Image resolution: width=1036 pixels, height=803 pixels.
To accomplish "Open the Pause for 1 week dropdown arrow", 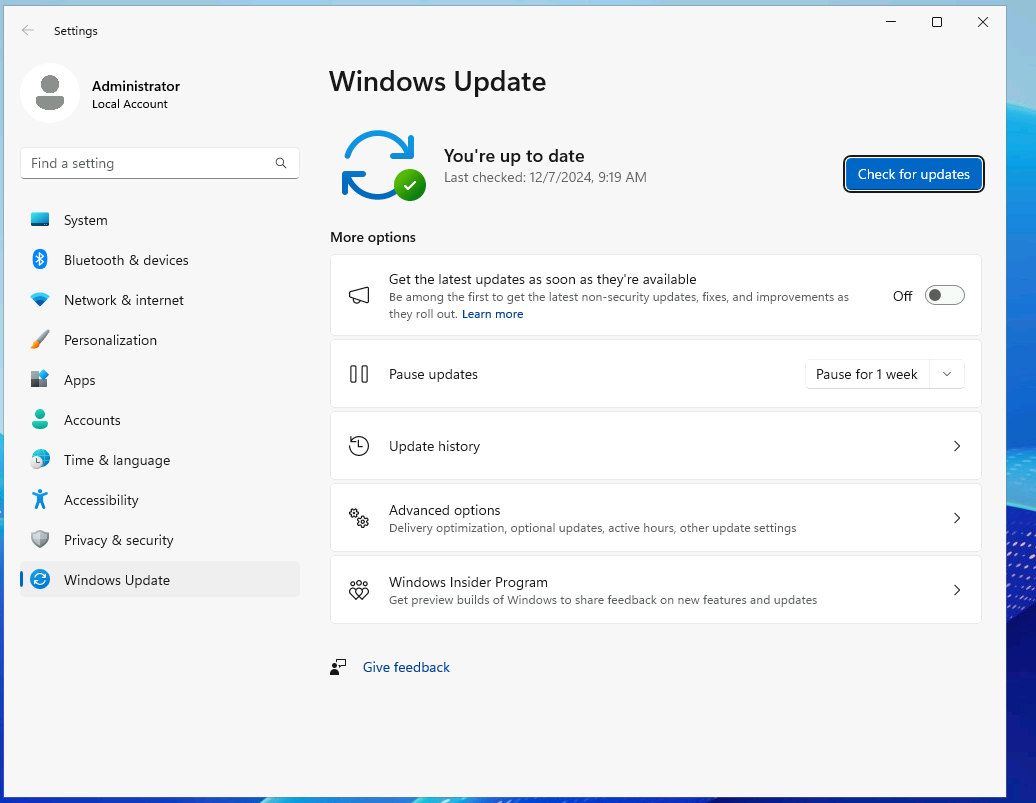I will pos(947,374).
